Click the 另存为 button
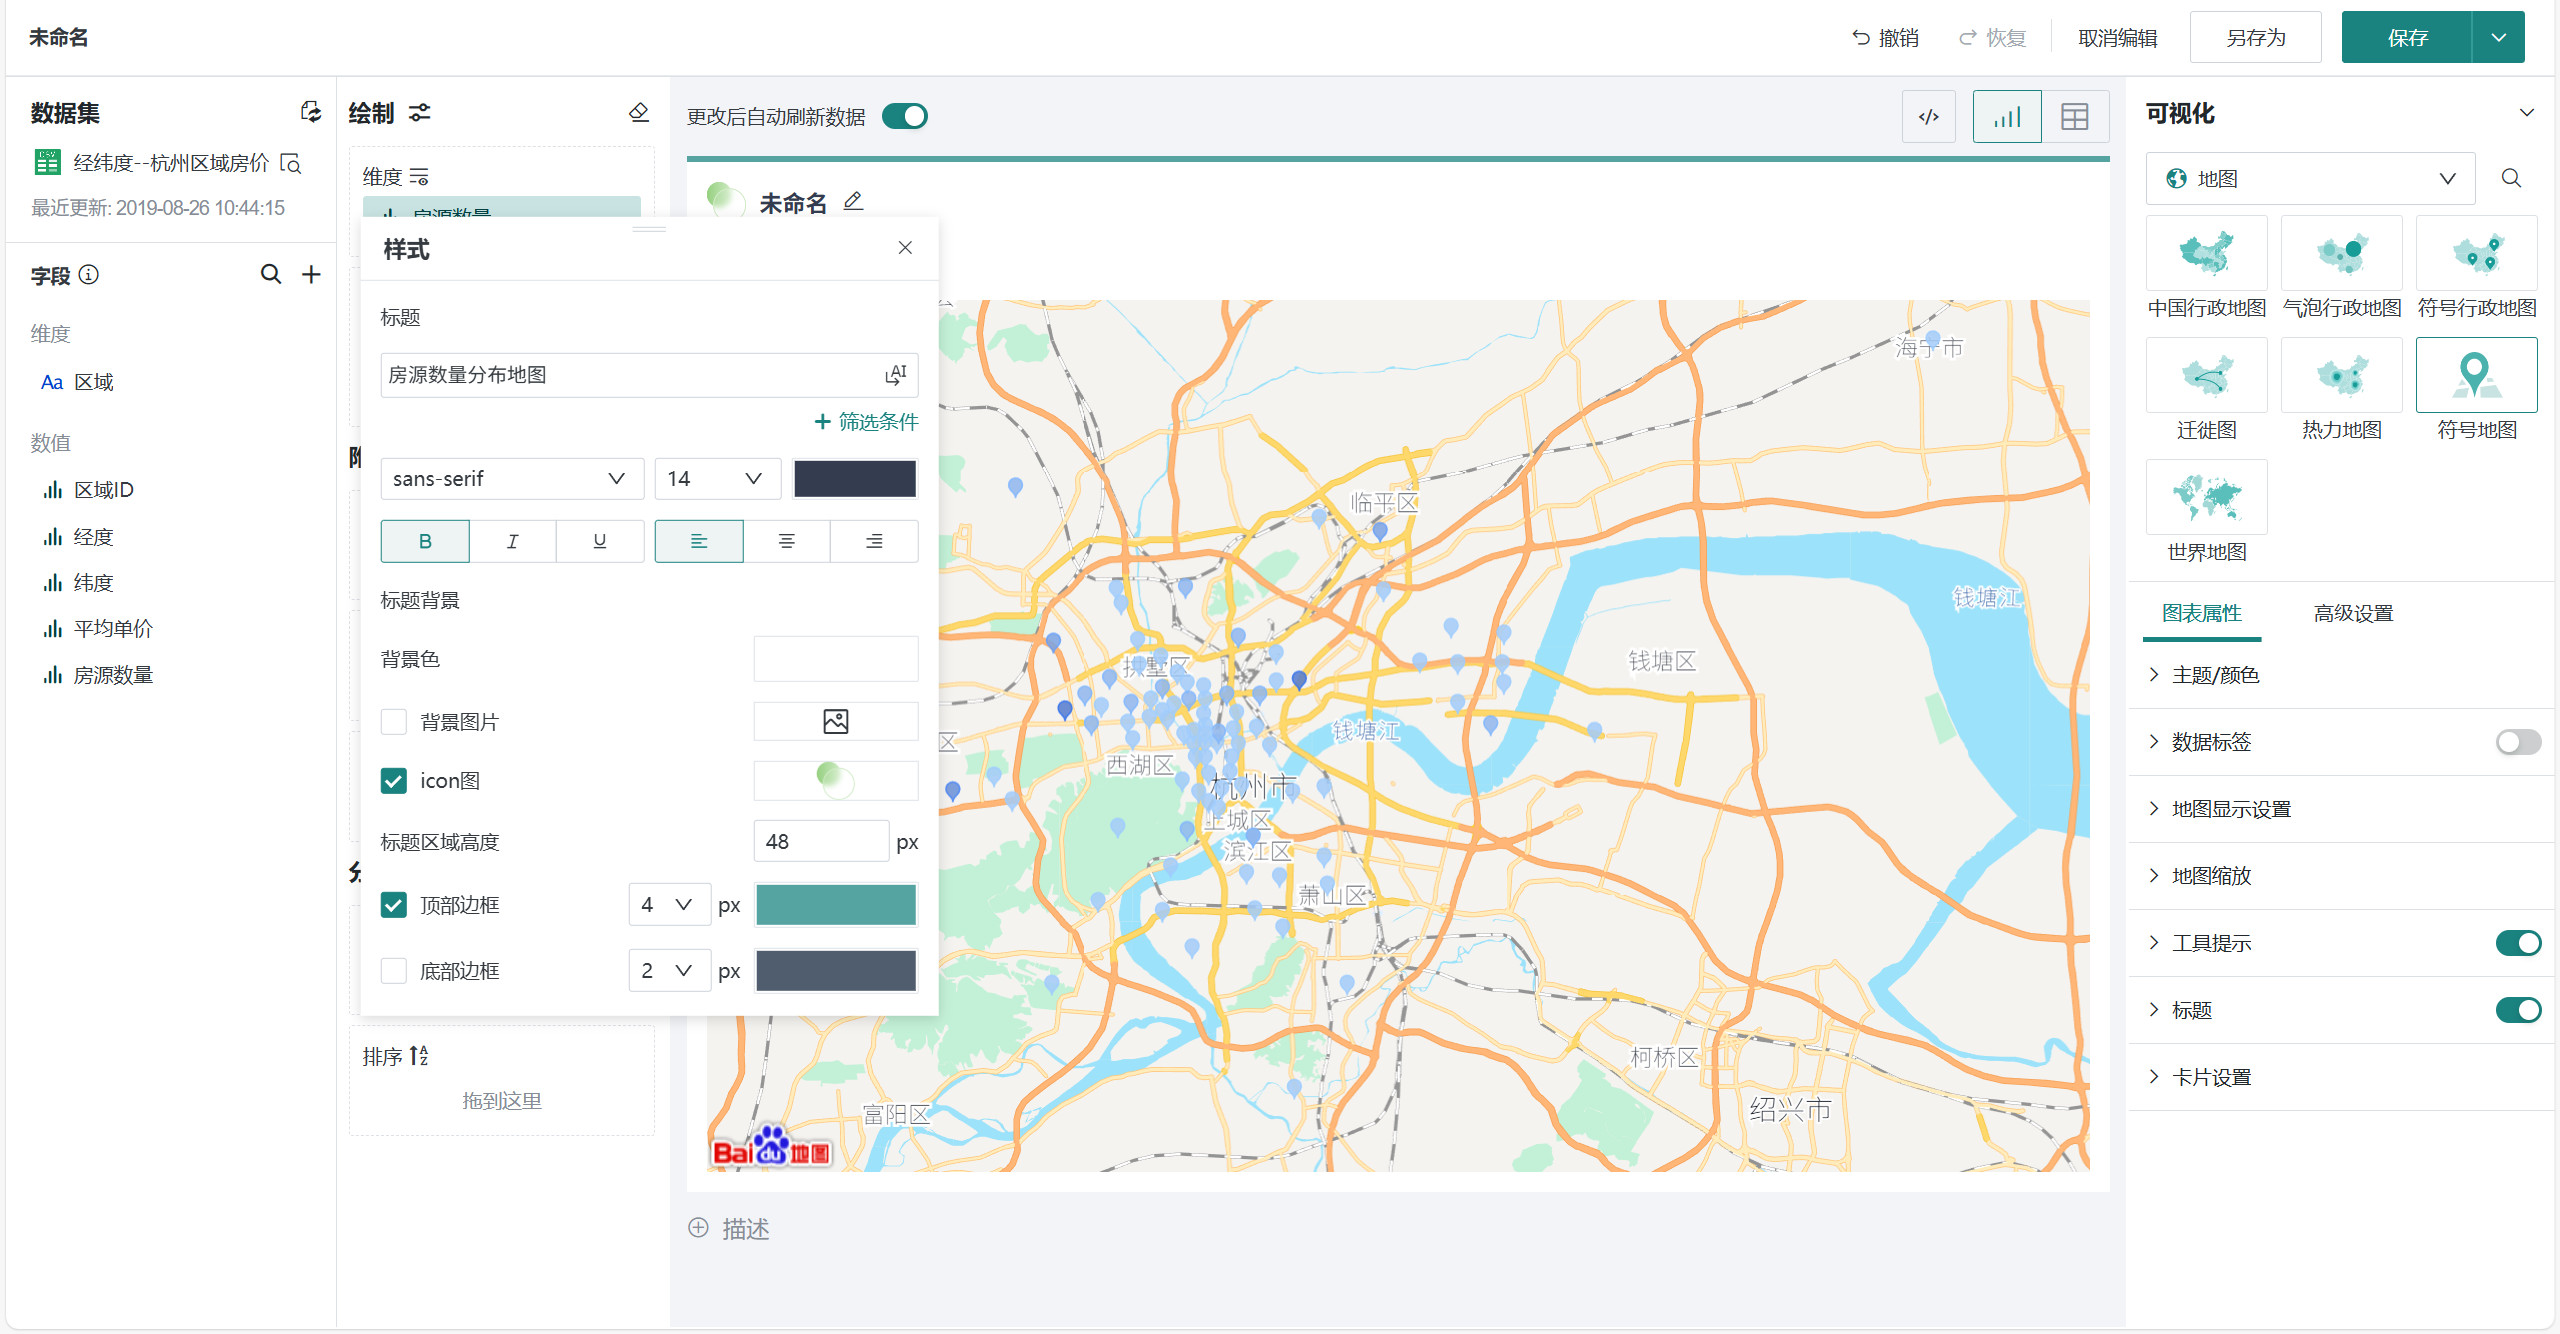Image resolution: width=2560 pixels, height=1334 pixels. (2255, 38)
